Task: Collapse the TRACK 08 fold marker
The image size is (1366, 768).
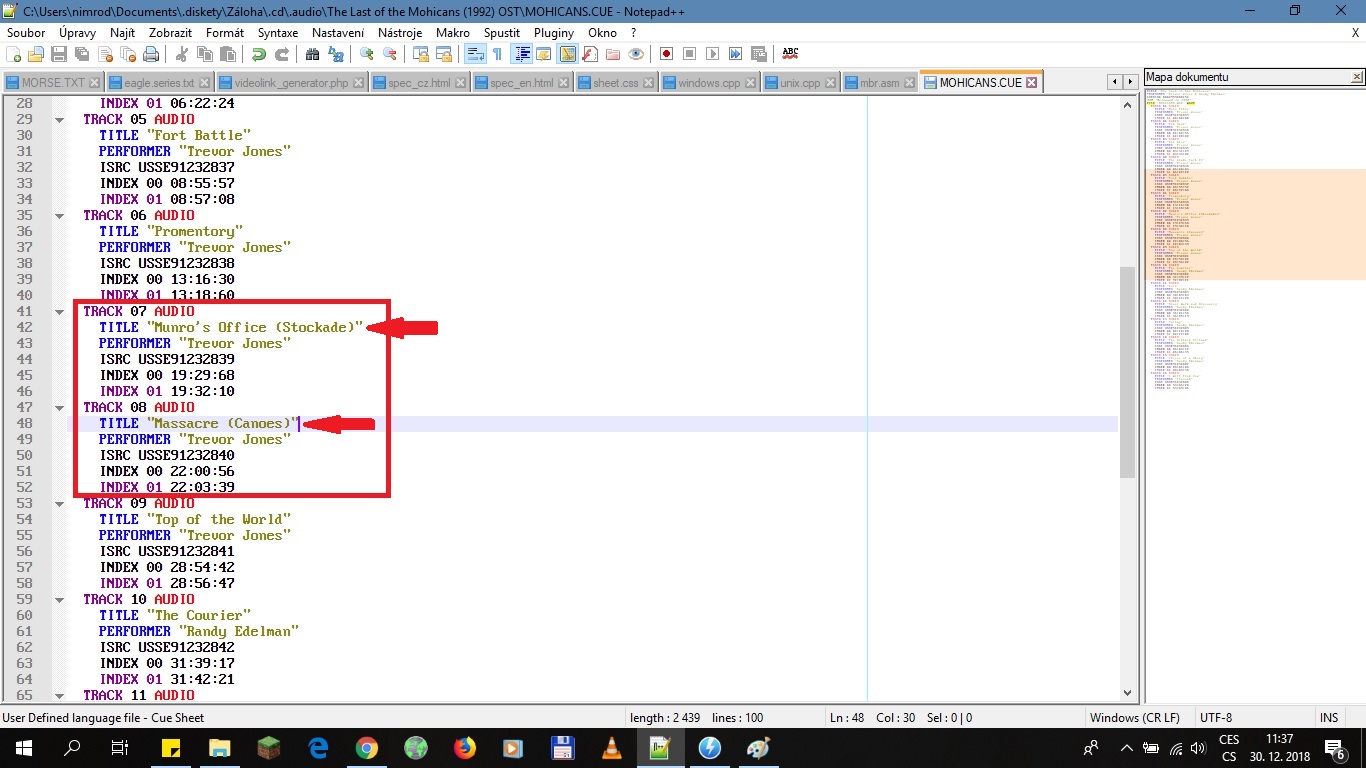Action: click(60, 407)
